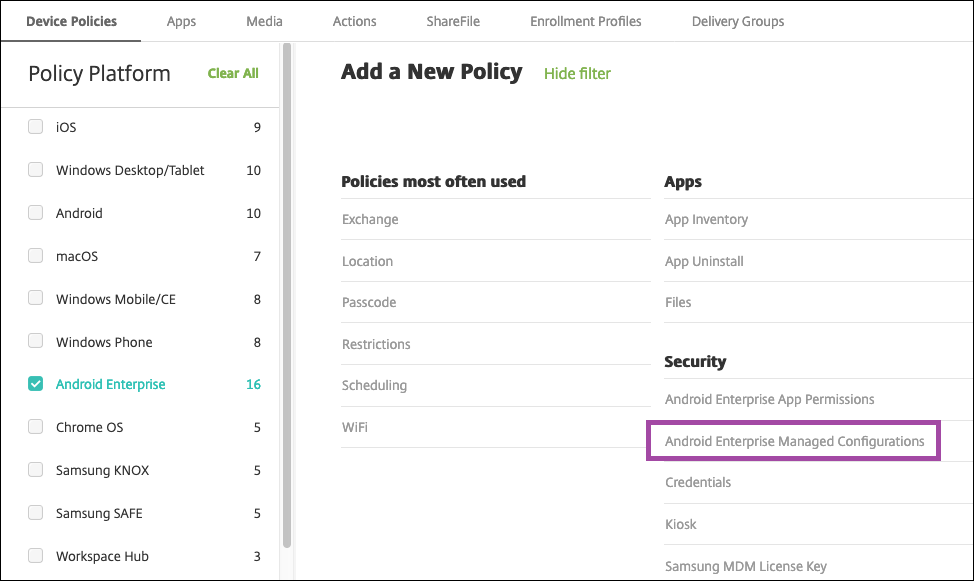
Task: Check the Samsung KNOX checkbox
Action: point(36,470)
